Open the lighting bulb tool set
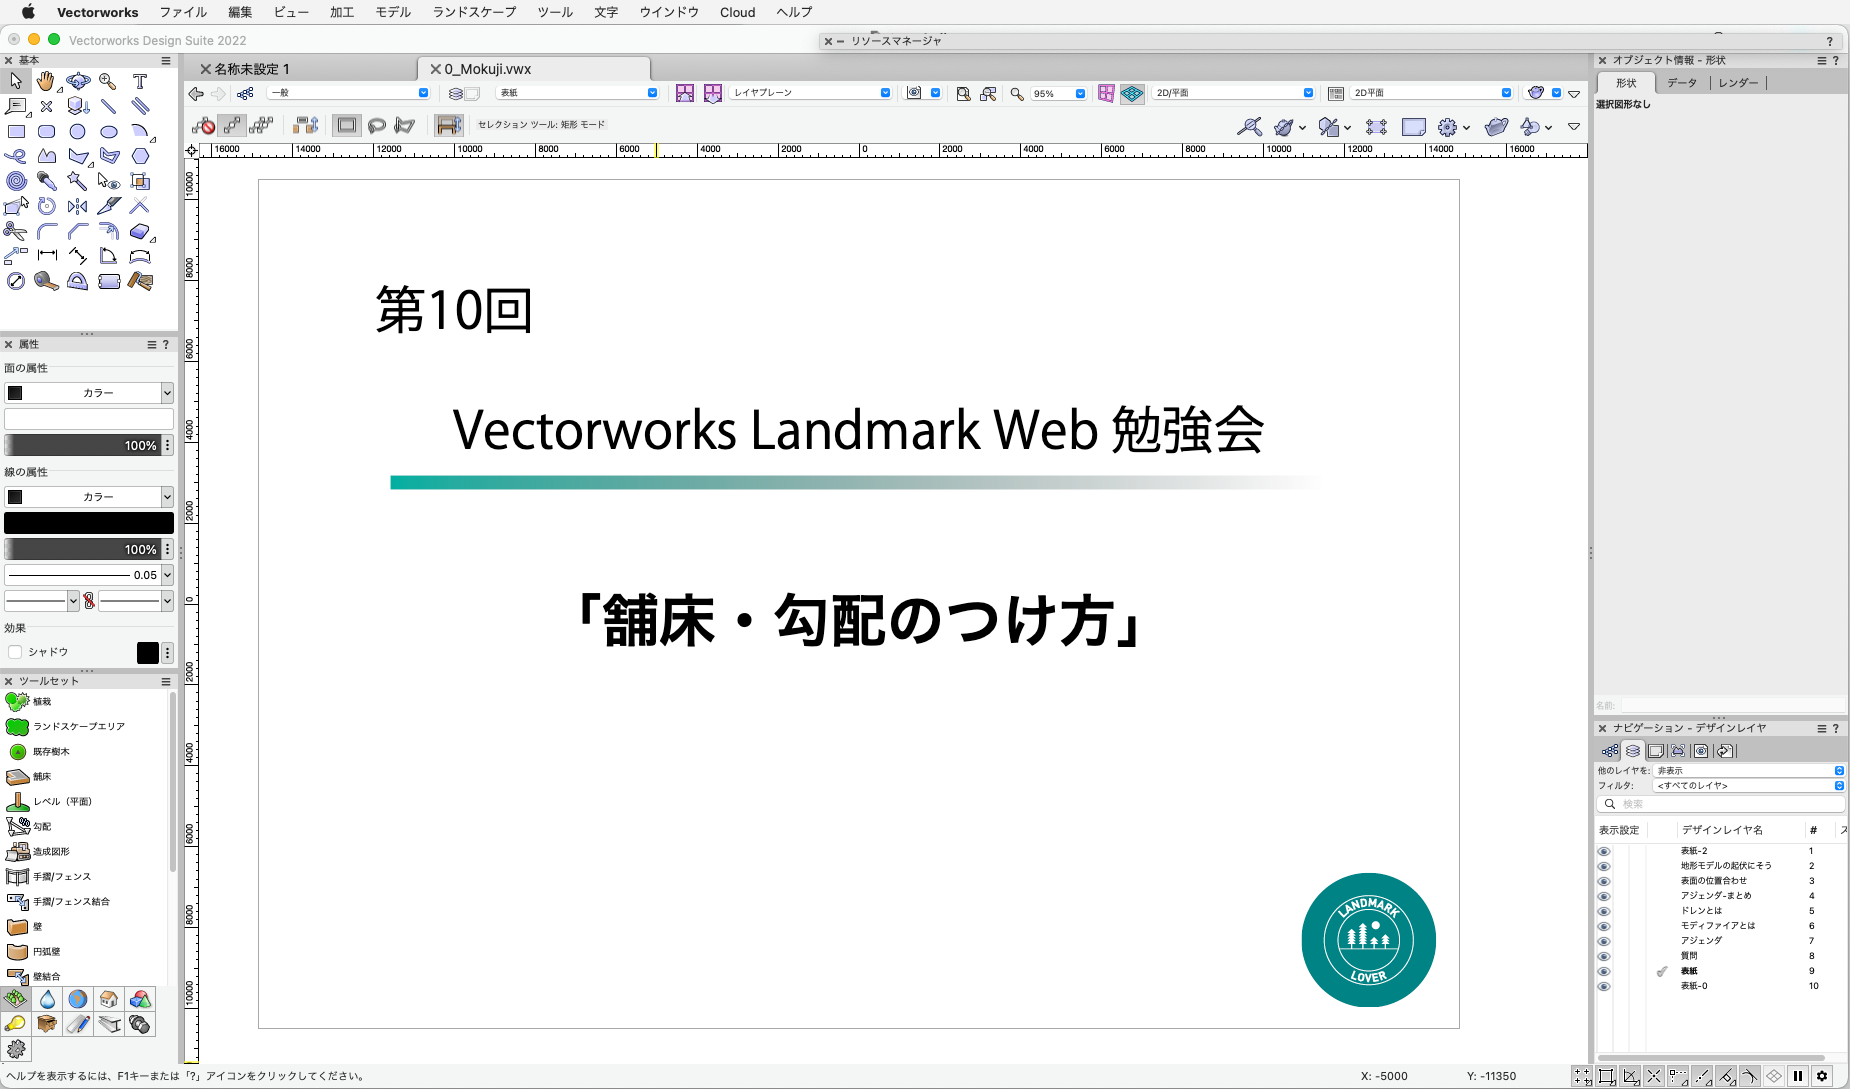The image size is (1850, 1089). [x=15, y=1023]
